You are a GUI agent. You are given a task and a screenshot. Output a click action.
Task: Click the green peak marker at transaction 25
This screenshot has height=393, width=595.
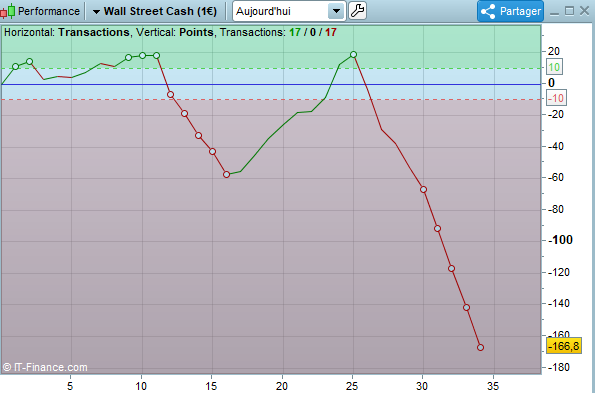[x=353, y=55]
